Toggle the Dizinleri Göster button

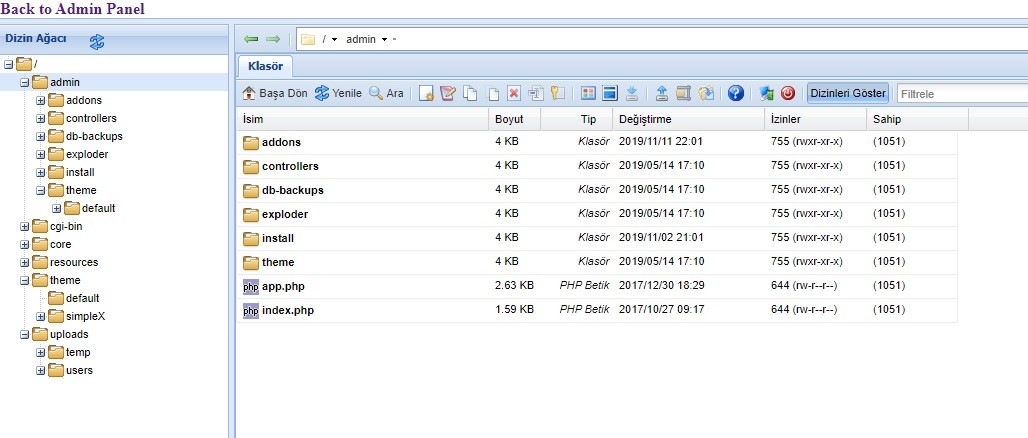click(848, 93)
